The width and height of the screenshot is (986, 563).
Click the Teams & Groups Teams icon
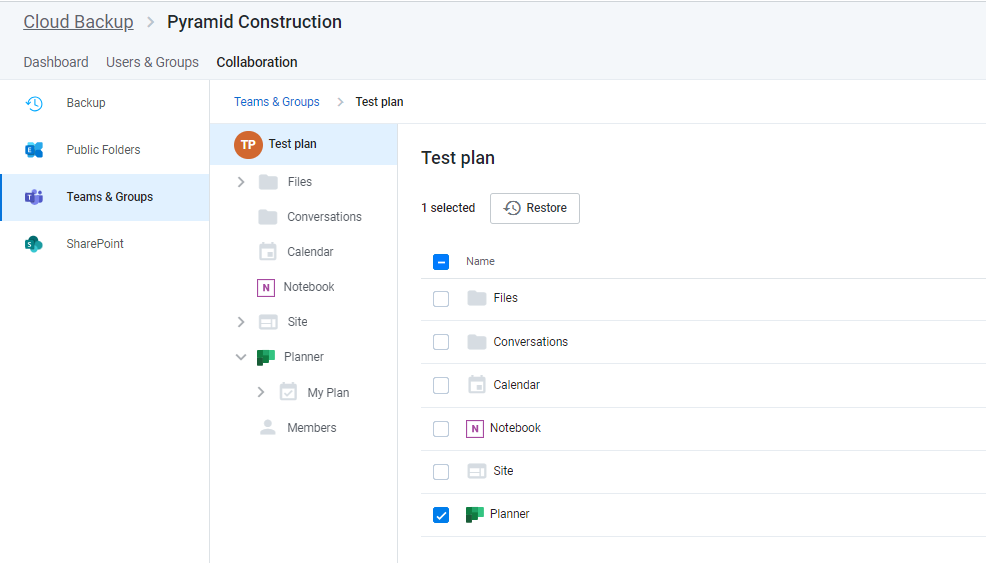point(34,197)
